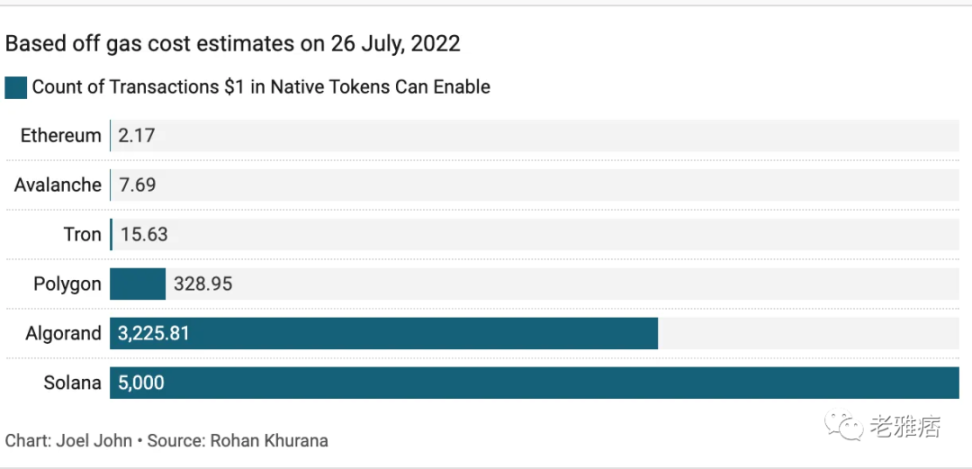Select the Algorand row label

64,334
